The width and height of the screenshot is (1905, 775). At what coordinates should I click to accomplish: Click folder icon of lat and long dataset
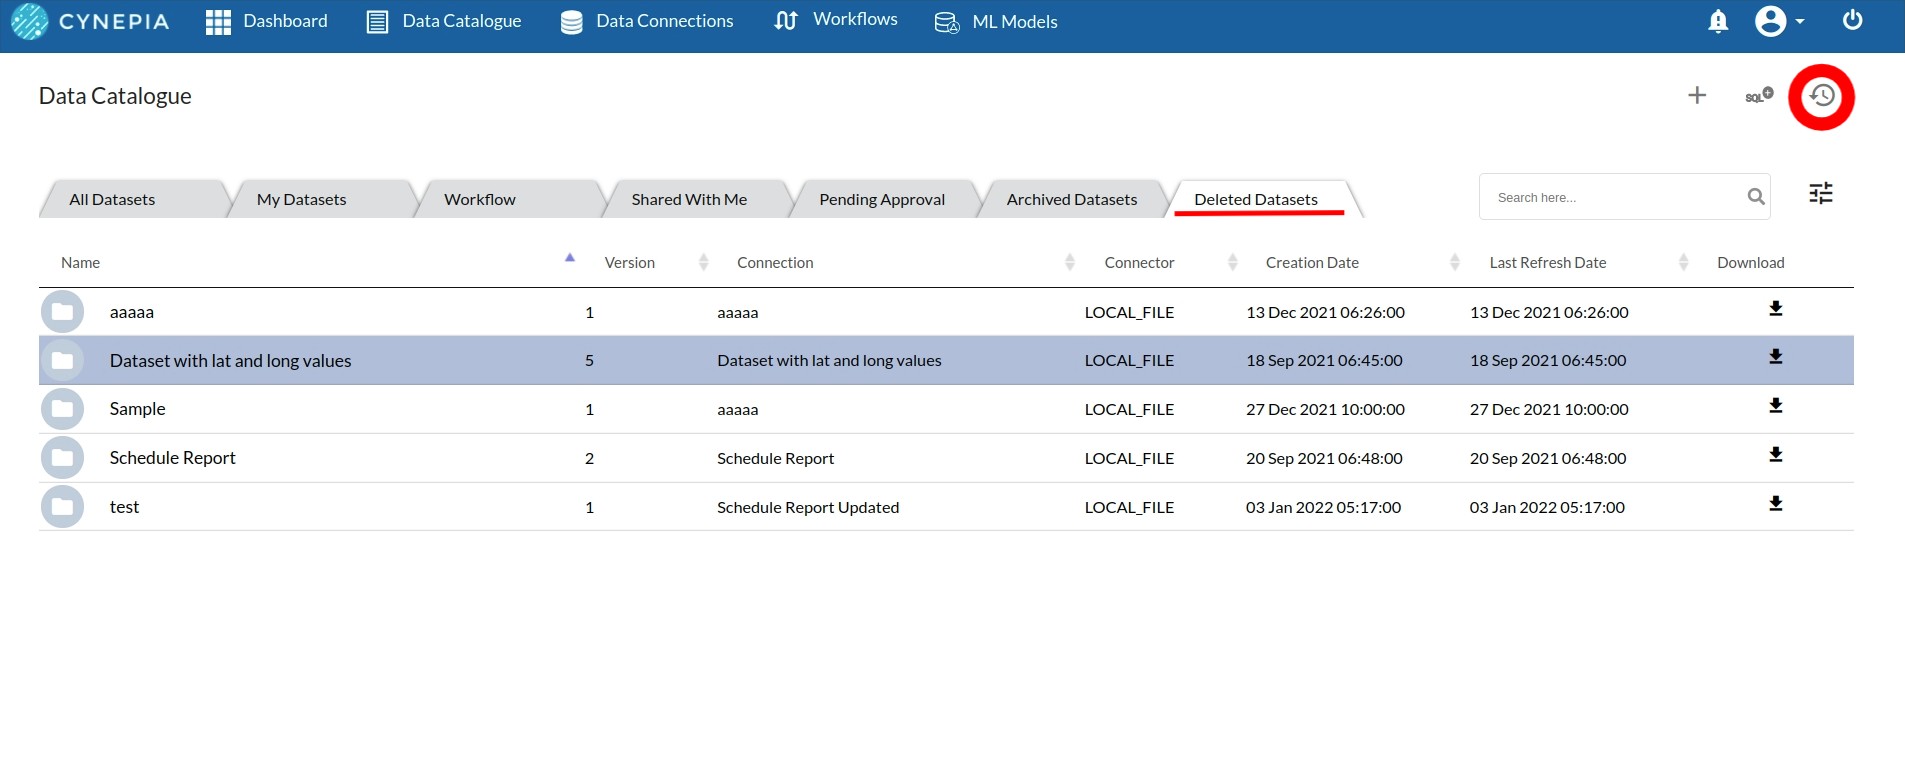pos(62,360)
